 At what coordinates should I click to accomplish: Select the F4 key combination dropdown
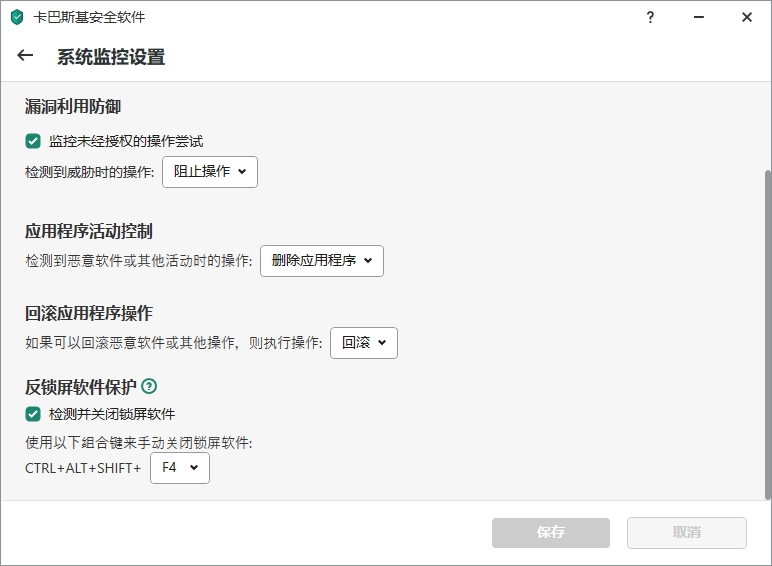click(x=180, y=468)
